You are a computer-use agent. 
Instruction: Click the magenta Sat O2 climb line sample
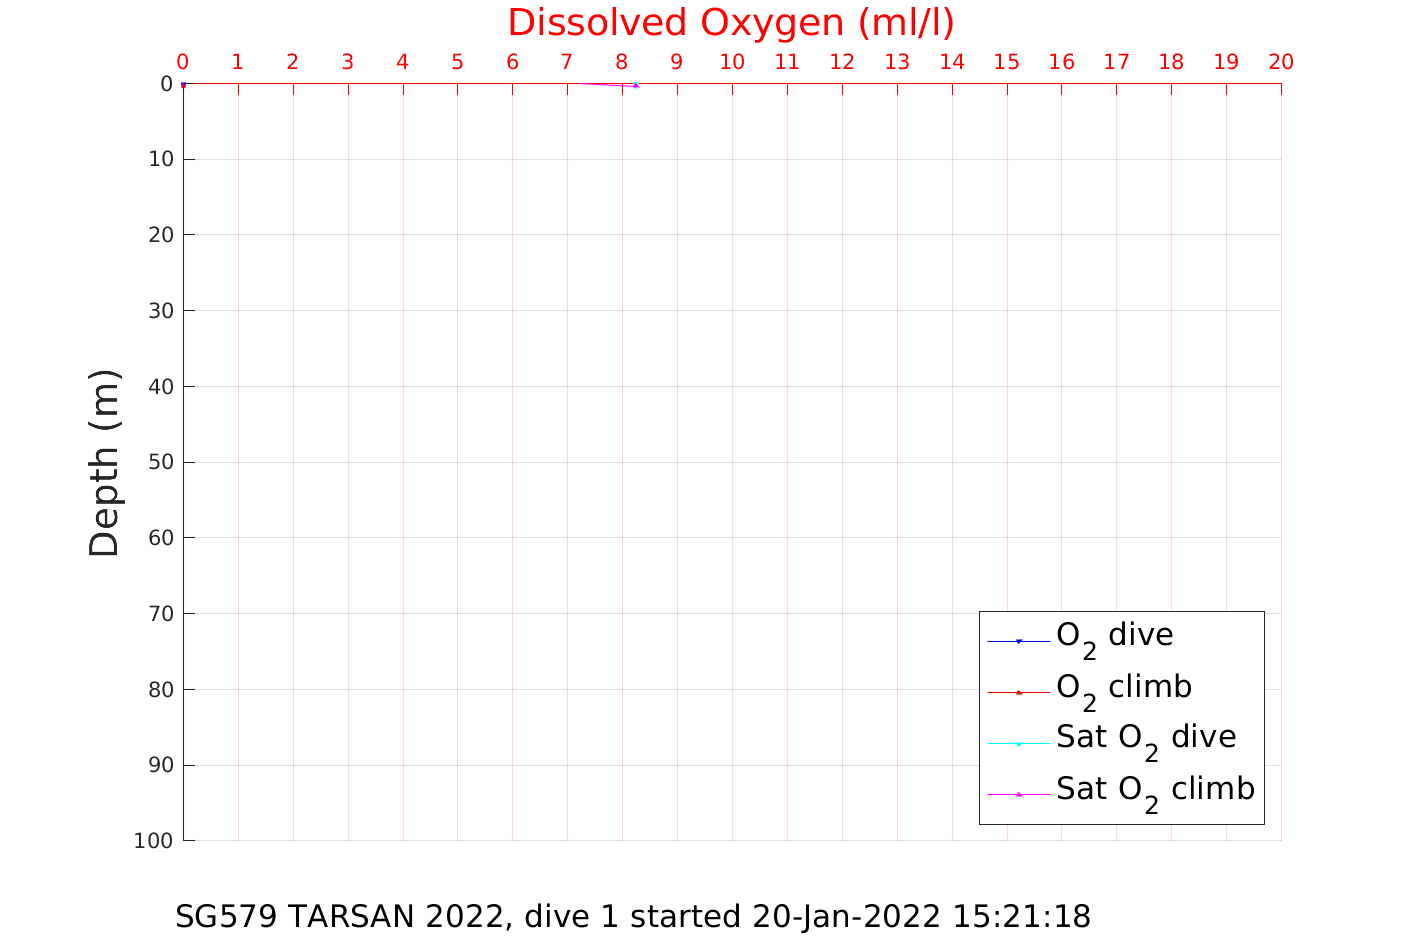(x=1019, y=794)
